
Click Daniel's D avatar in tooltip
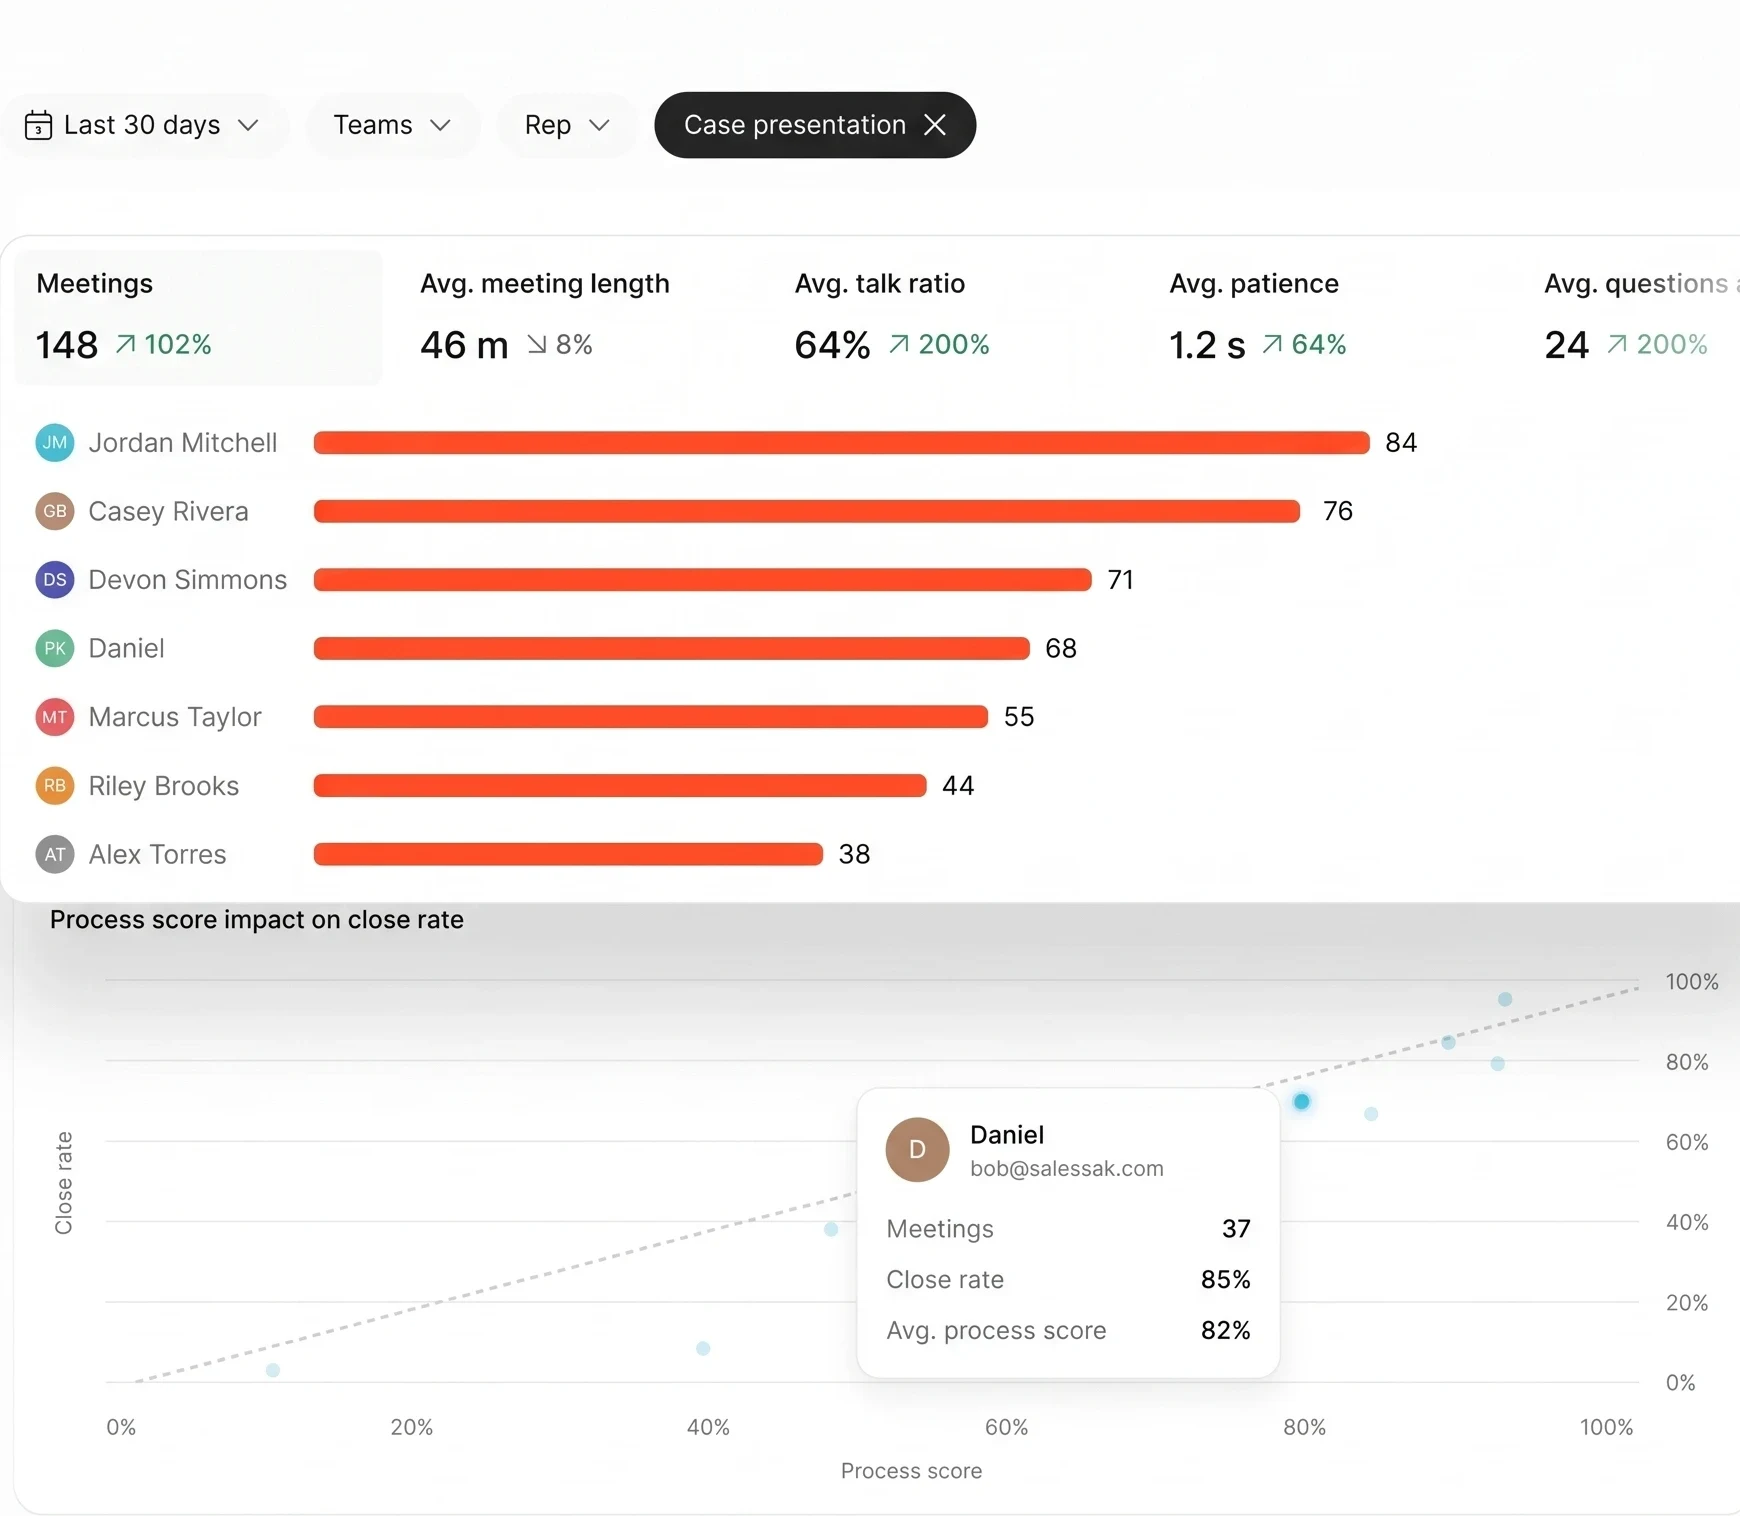coord(917,1150)
